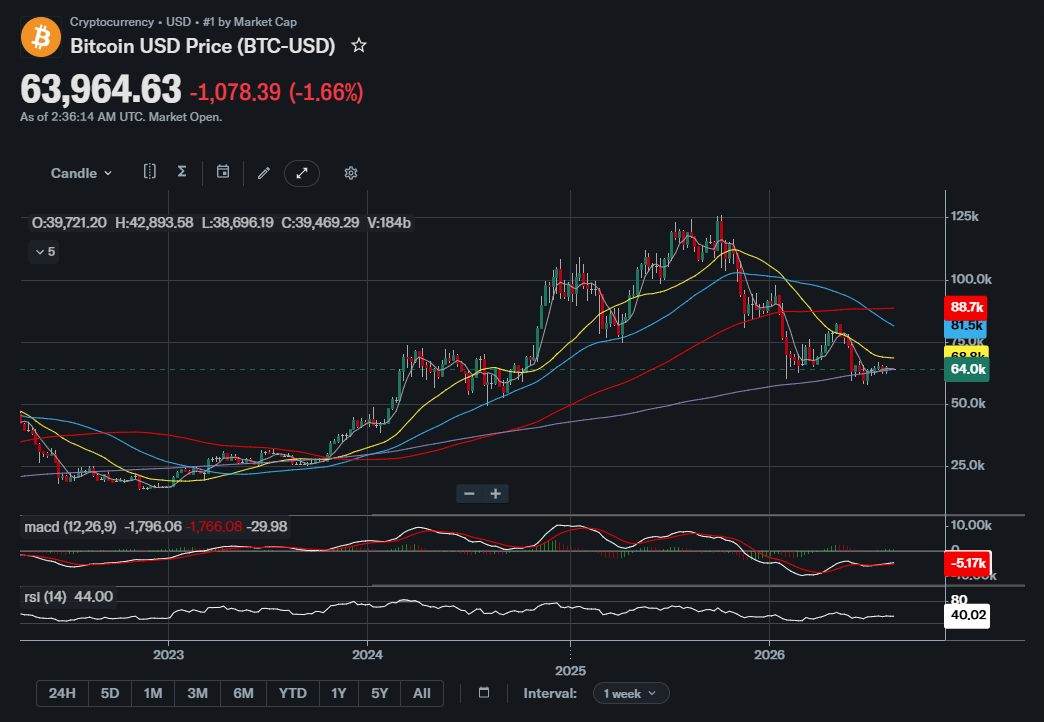Viewport: 1044px width, 722px height.
Task: Click the macd (12,26,9) indicator label
Action: pyautogui.click(x=70, y=527)
